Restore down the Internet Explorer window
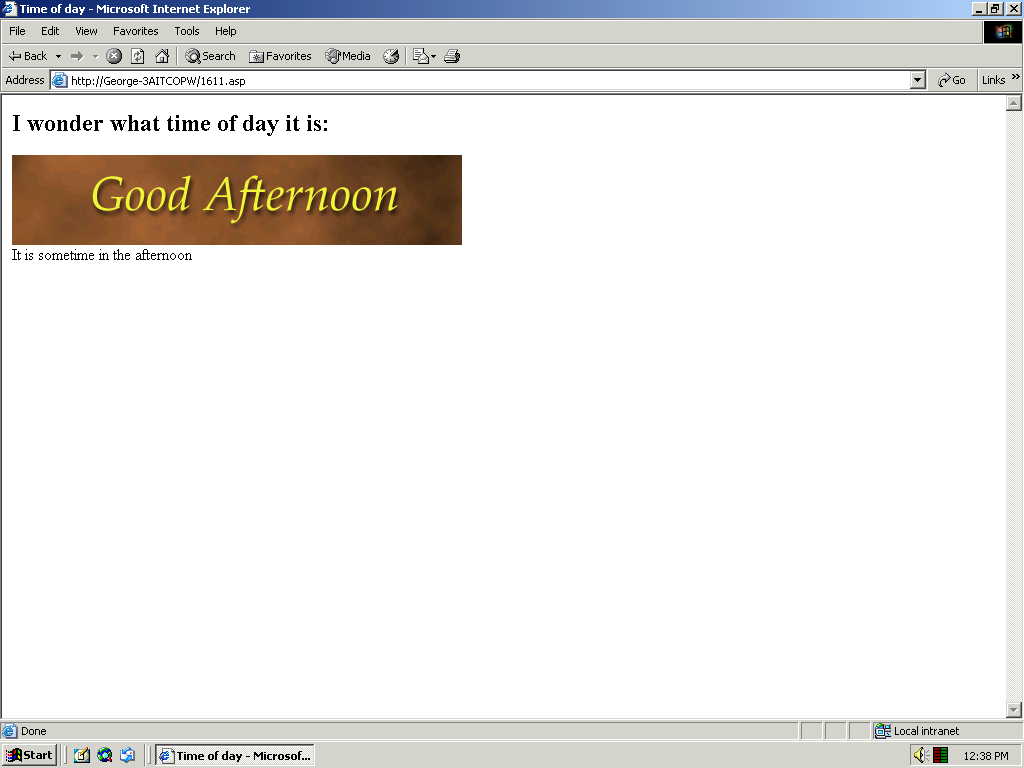Screen dimensions: 1024x768 pyautogui.click(x=994, y=9)
